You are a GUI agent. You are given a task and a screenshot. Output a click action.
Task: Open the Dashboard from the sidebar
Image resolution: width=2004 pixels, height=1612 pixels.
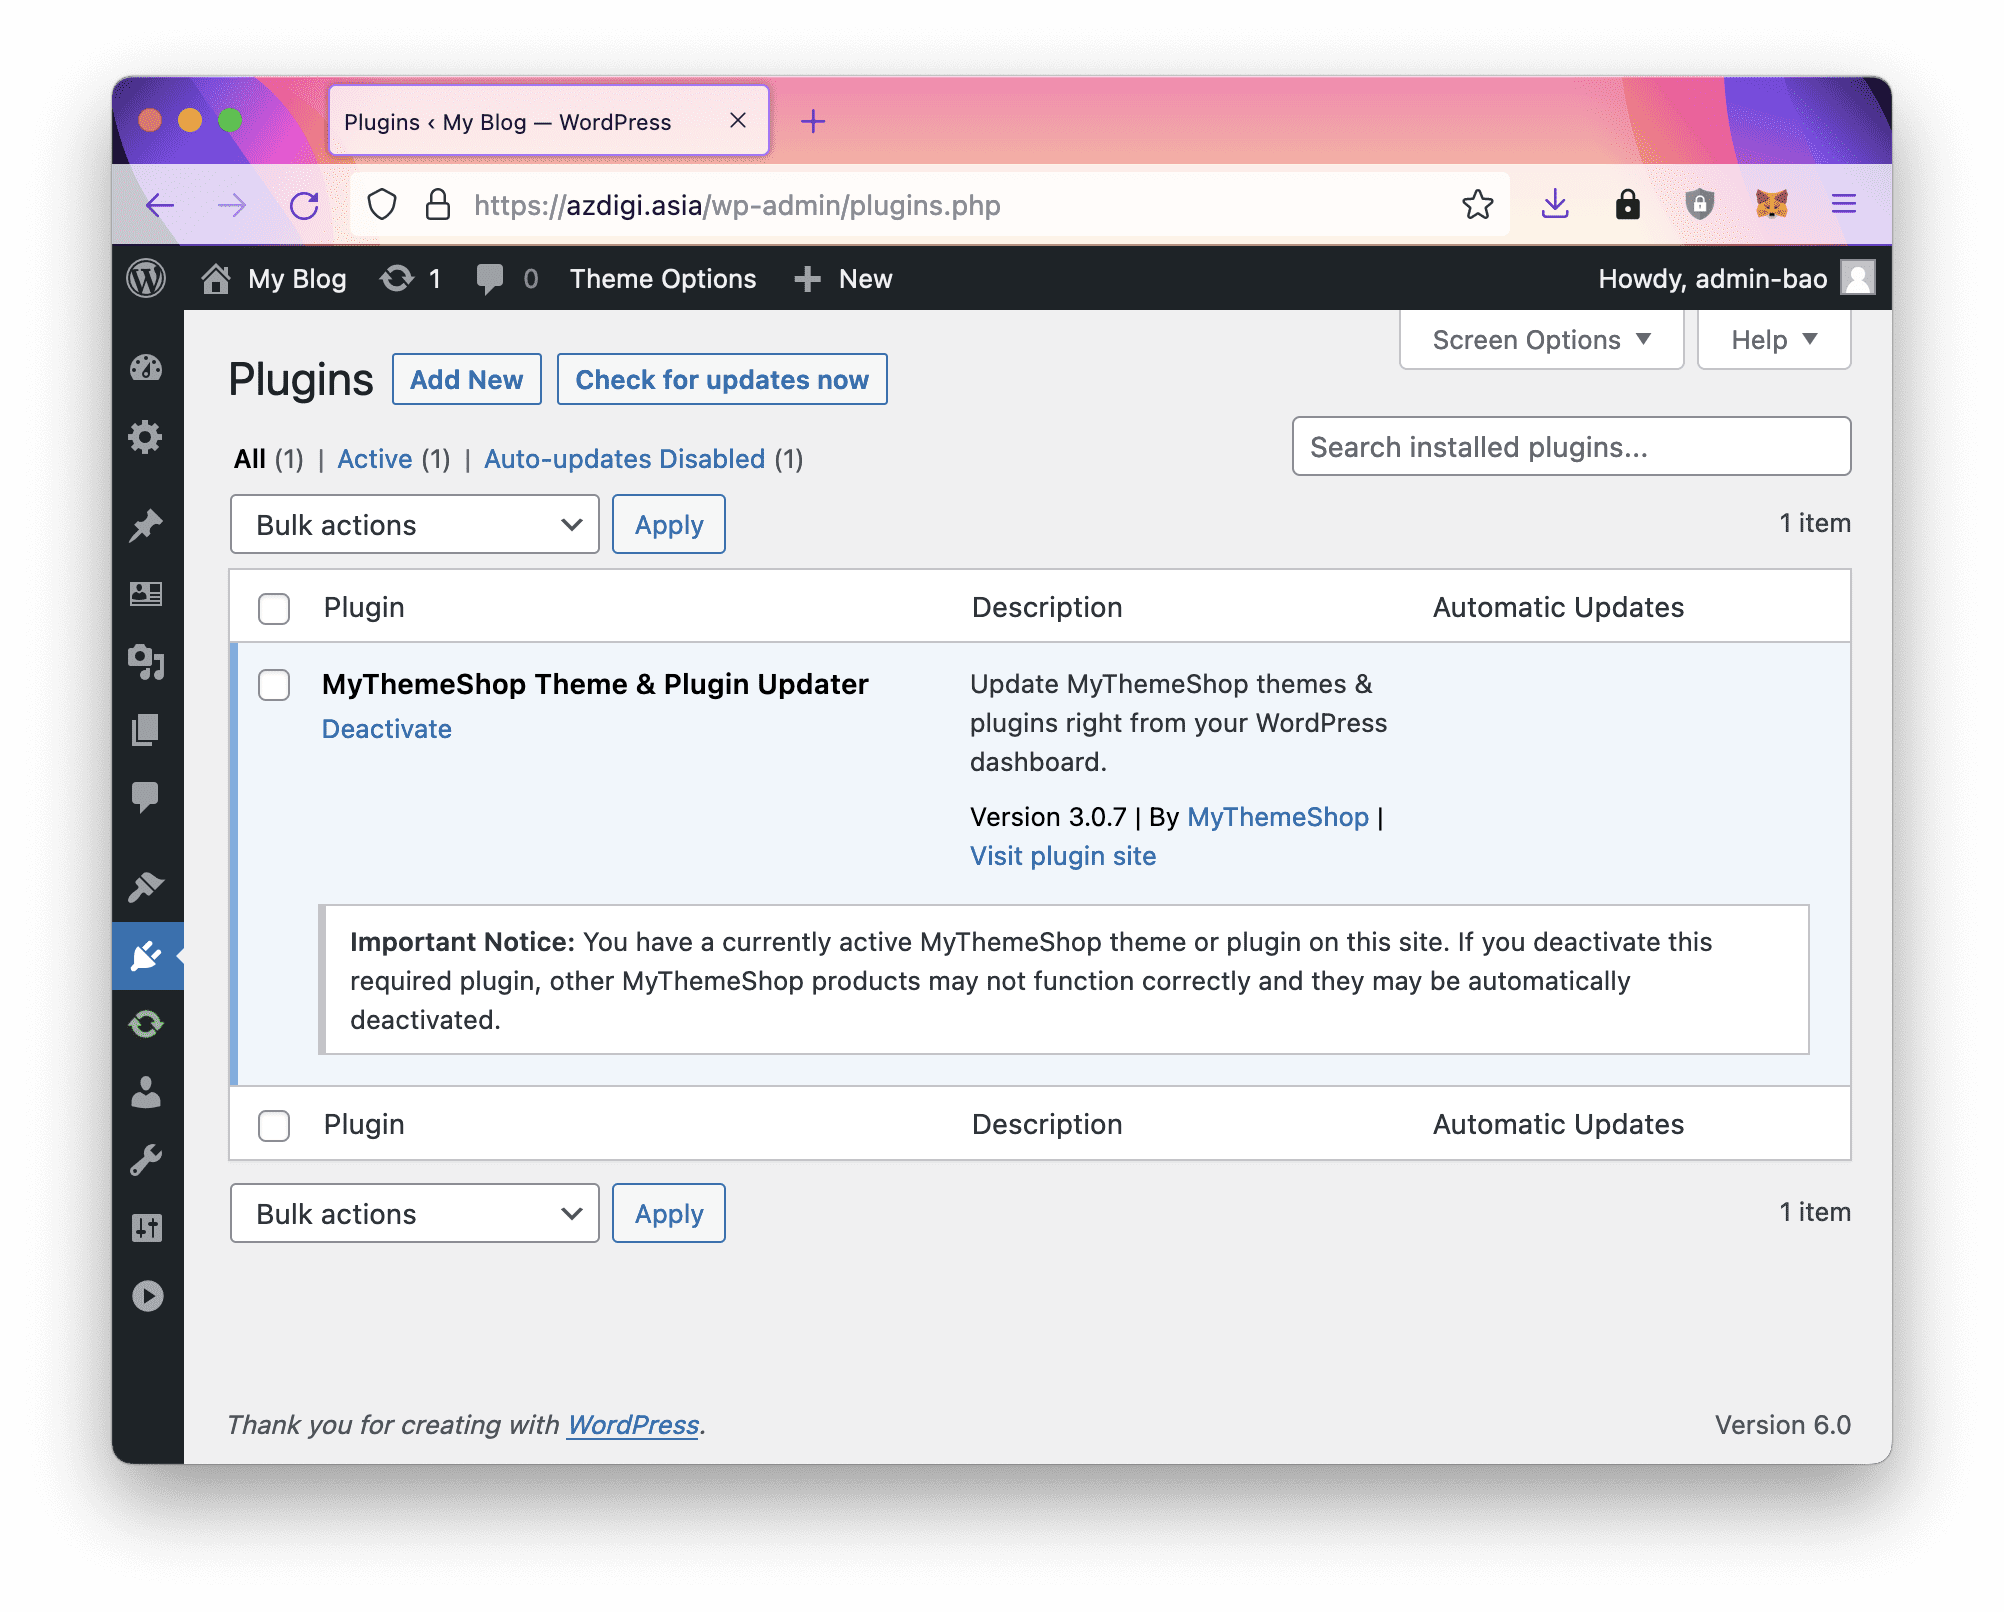[148, 368]
